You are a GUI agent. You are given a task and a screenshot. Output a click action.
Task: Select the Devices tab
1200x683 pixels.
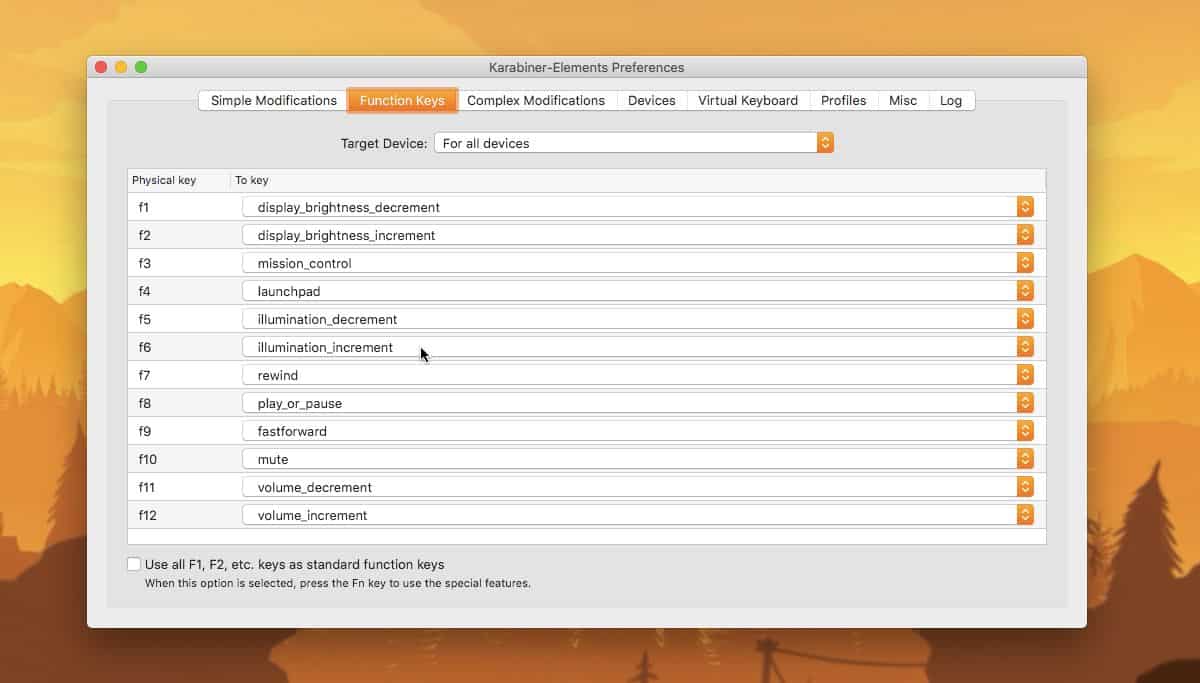pyautogui.click(x=651, y=100)
